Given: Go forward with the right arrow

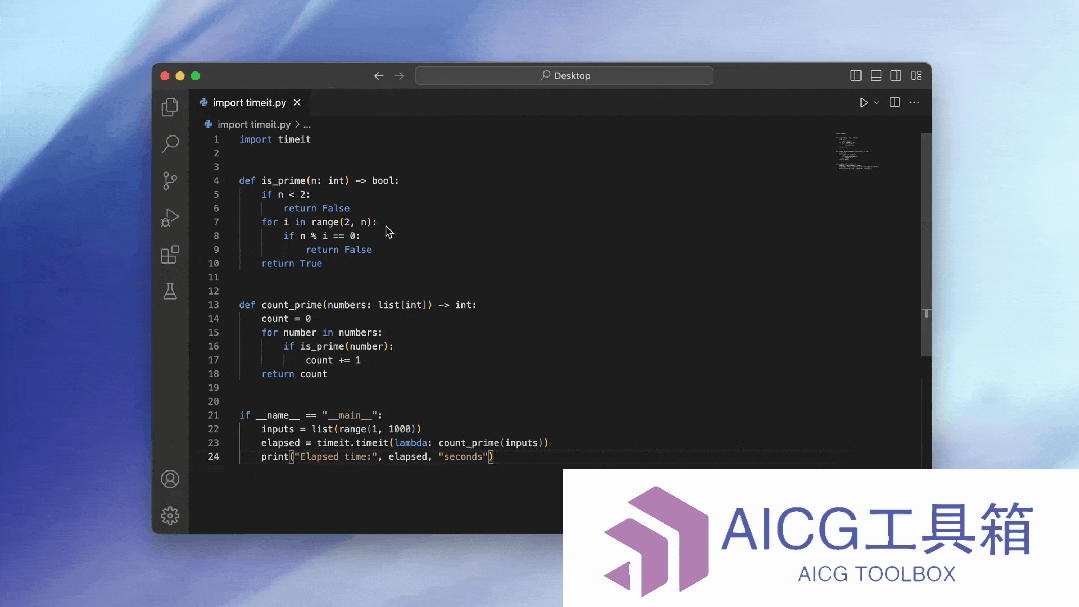Looking at the screenshot, I should click(x=399, y=76).
